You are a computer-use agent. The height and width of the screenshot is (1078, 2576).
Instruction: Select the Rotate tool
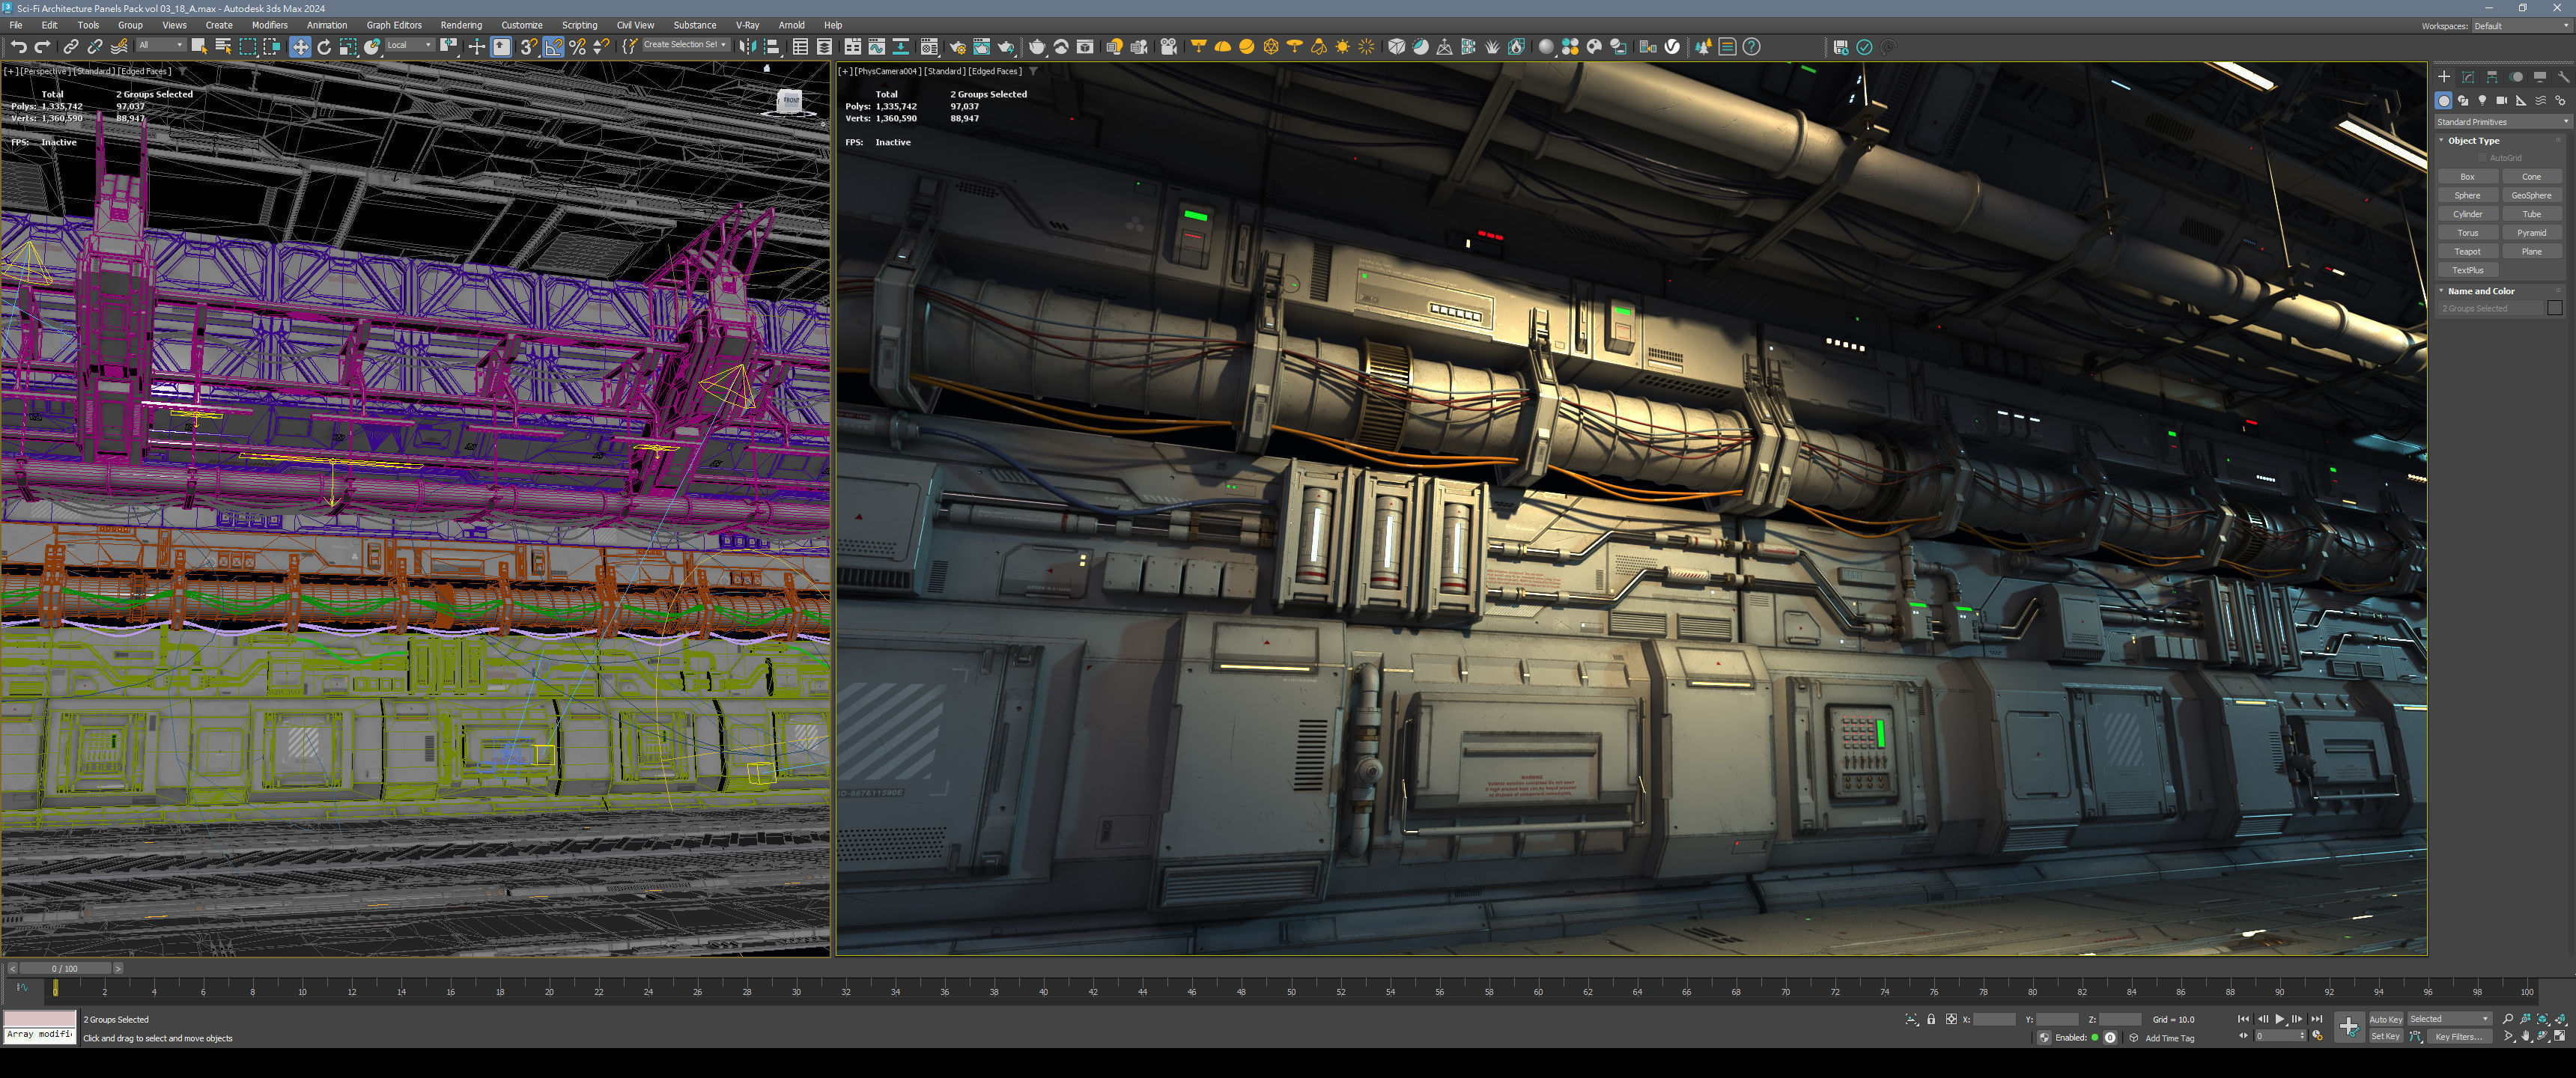pyautogui.click(x=324, y=47)
